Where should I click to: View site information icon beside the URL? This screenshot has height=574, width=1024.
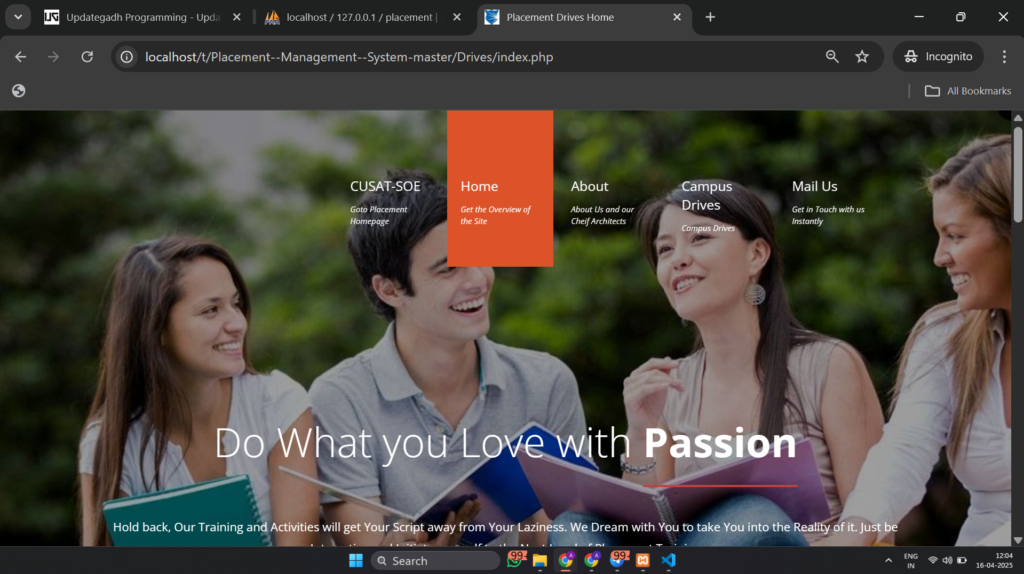(x=127, y=57)
